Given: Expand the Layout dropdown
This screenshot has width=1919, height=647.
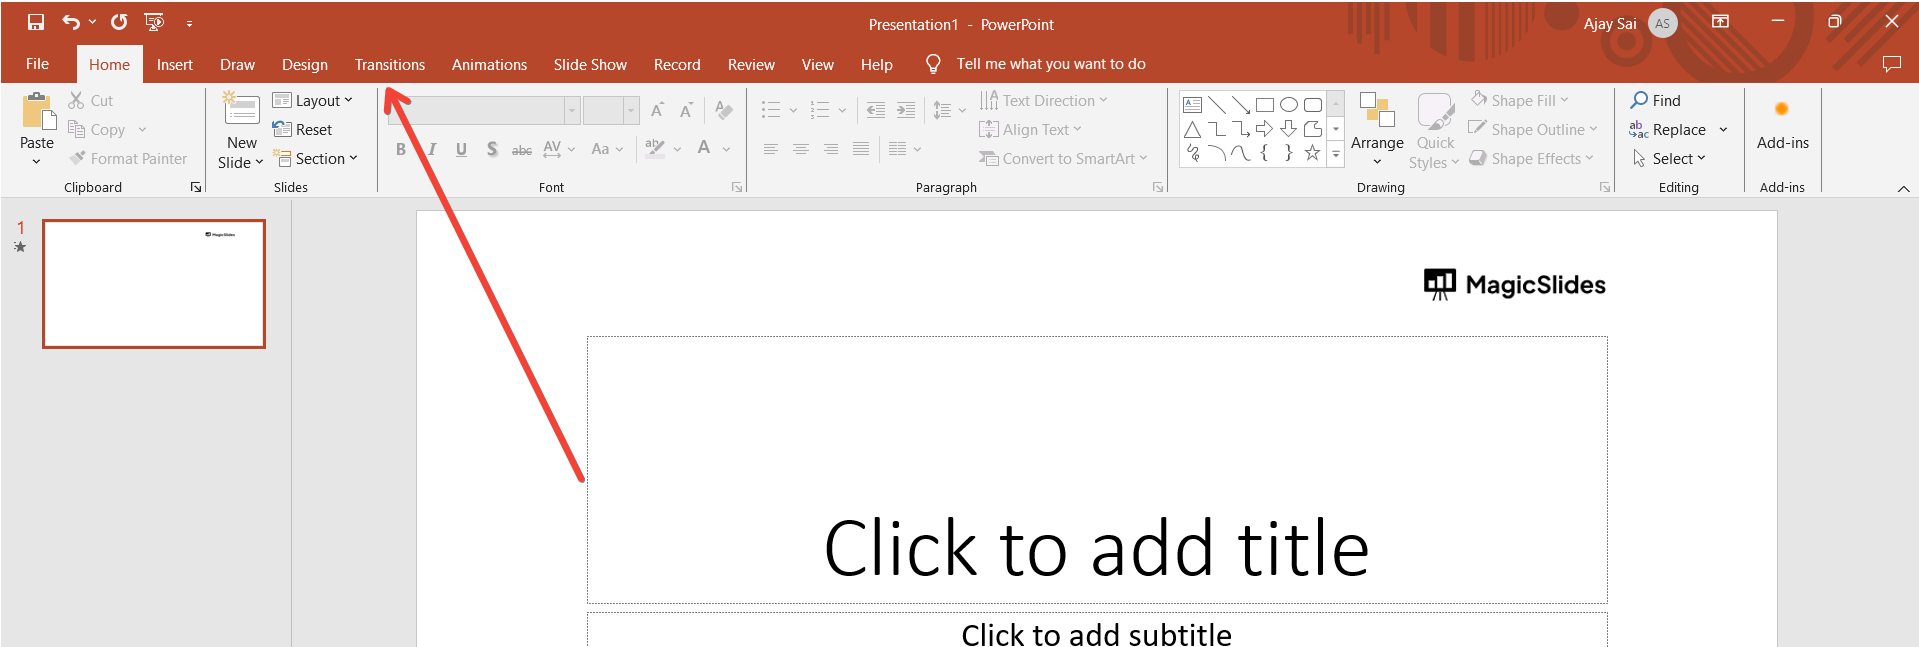Looking at the screenshot, I should pos(313,100).
